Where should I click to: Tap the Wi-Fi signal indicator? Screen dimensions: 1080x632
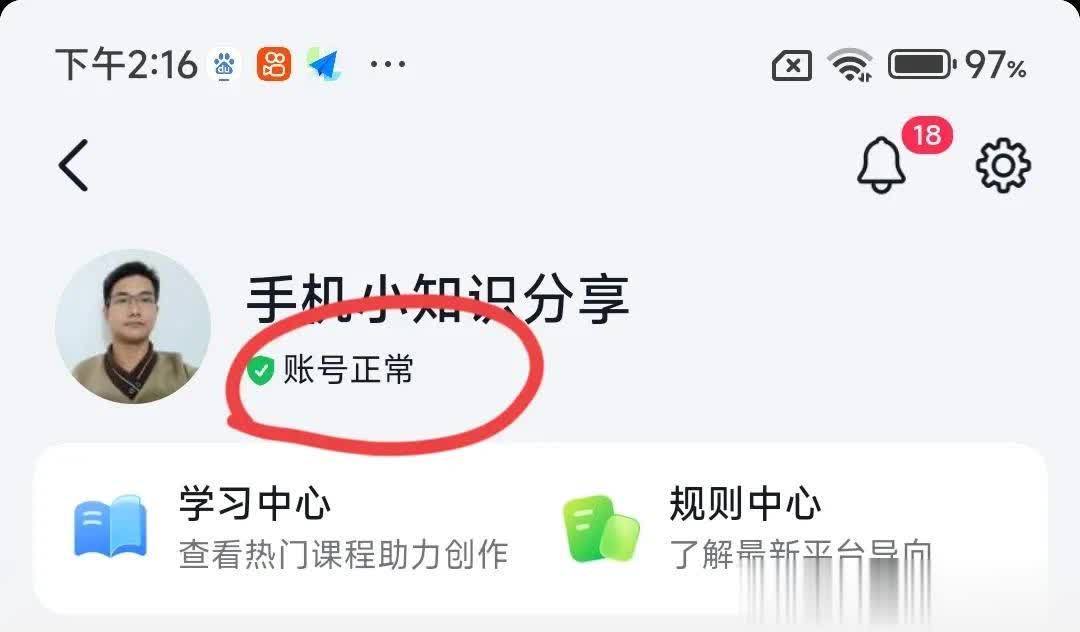[x=851, y=65]
